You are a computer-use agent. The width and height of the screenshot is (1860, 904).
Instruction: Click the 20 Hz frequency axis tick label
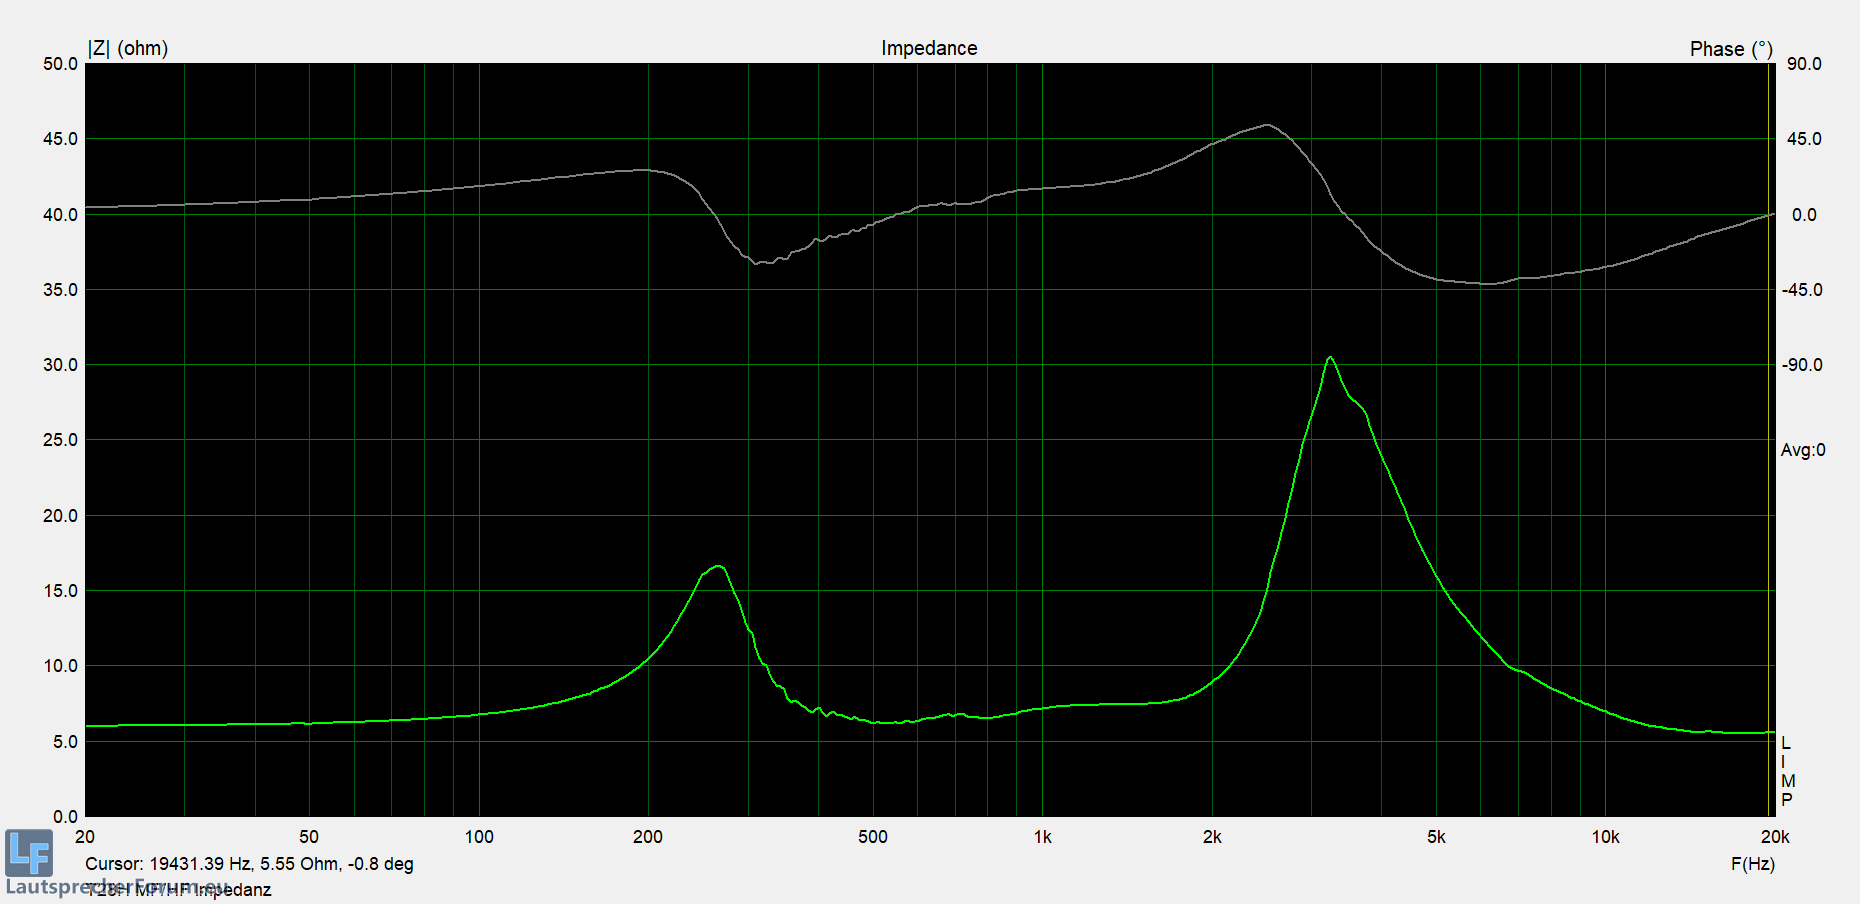[x=85, y=837]
